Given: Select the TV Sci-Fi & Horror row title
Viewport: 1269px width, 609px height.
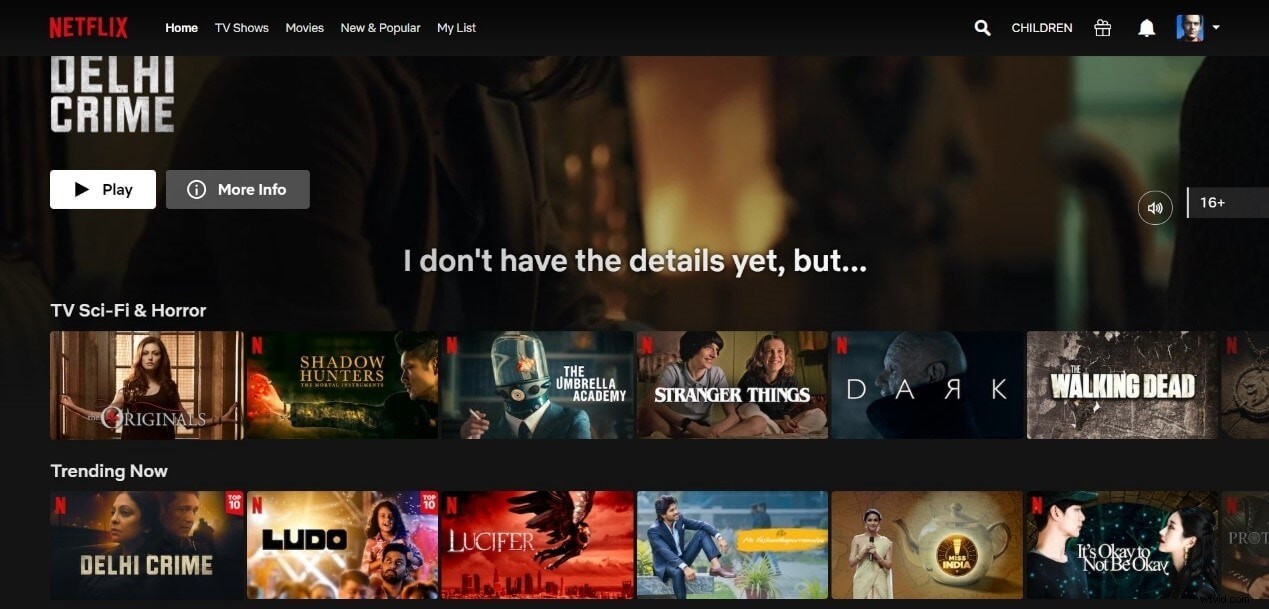Looking at the screenshot, I should tap(127, 310).
